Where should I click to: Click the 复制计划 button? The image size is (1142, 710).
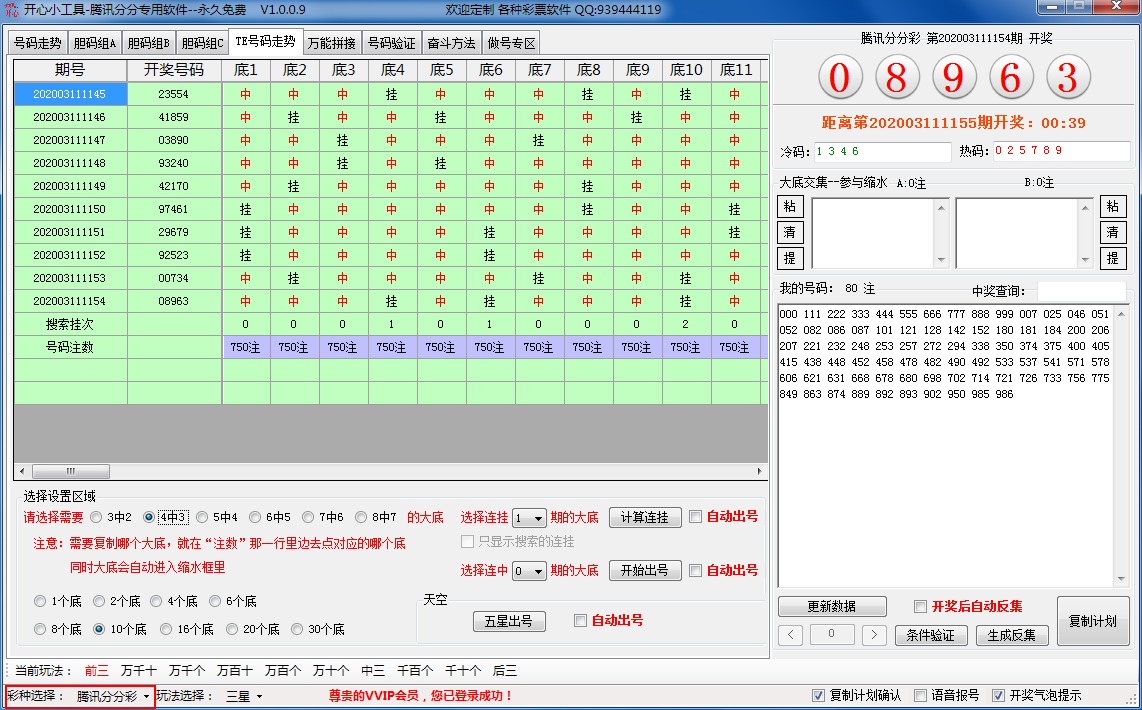click(1092, 620)
